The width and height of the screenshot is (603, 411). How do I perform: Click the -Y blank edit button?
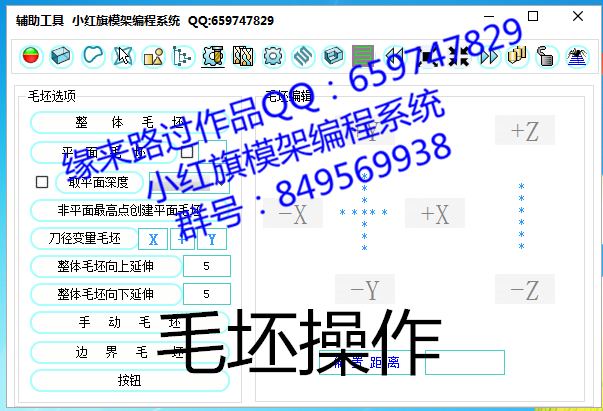click(365, 289)
